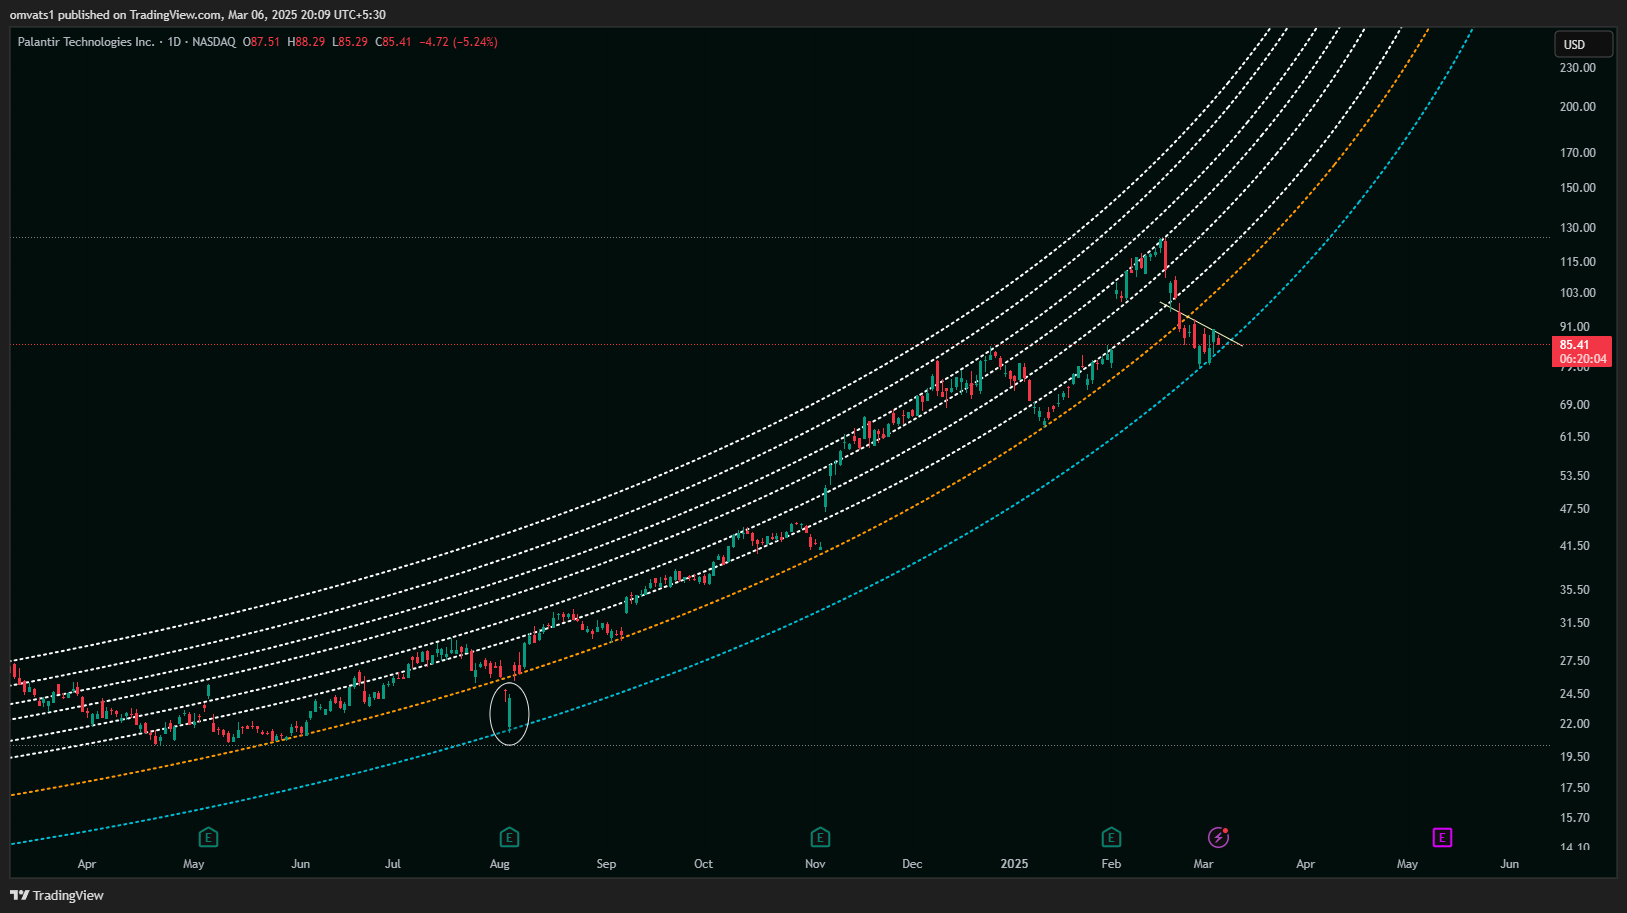Click the Palantir Technologies Inc. symbol name

coord(86,42)
